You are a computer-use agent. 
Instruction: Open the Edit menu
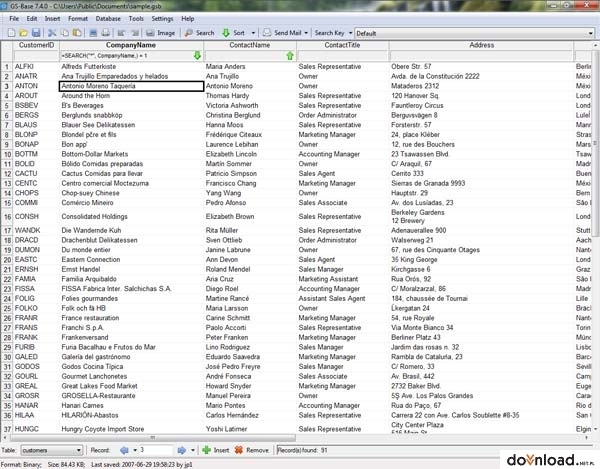[32, 18]
